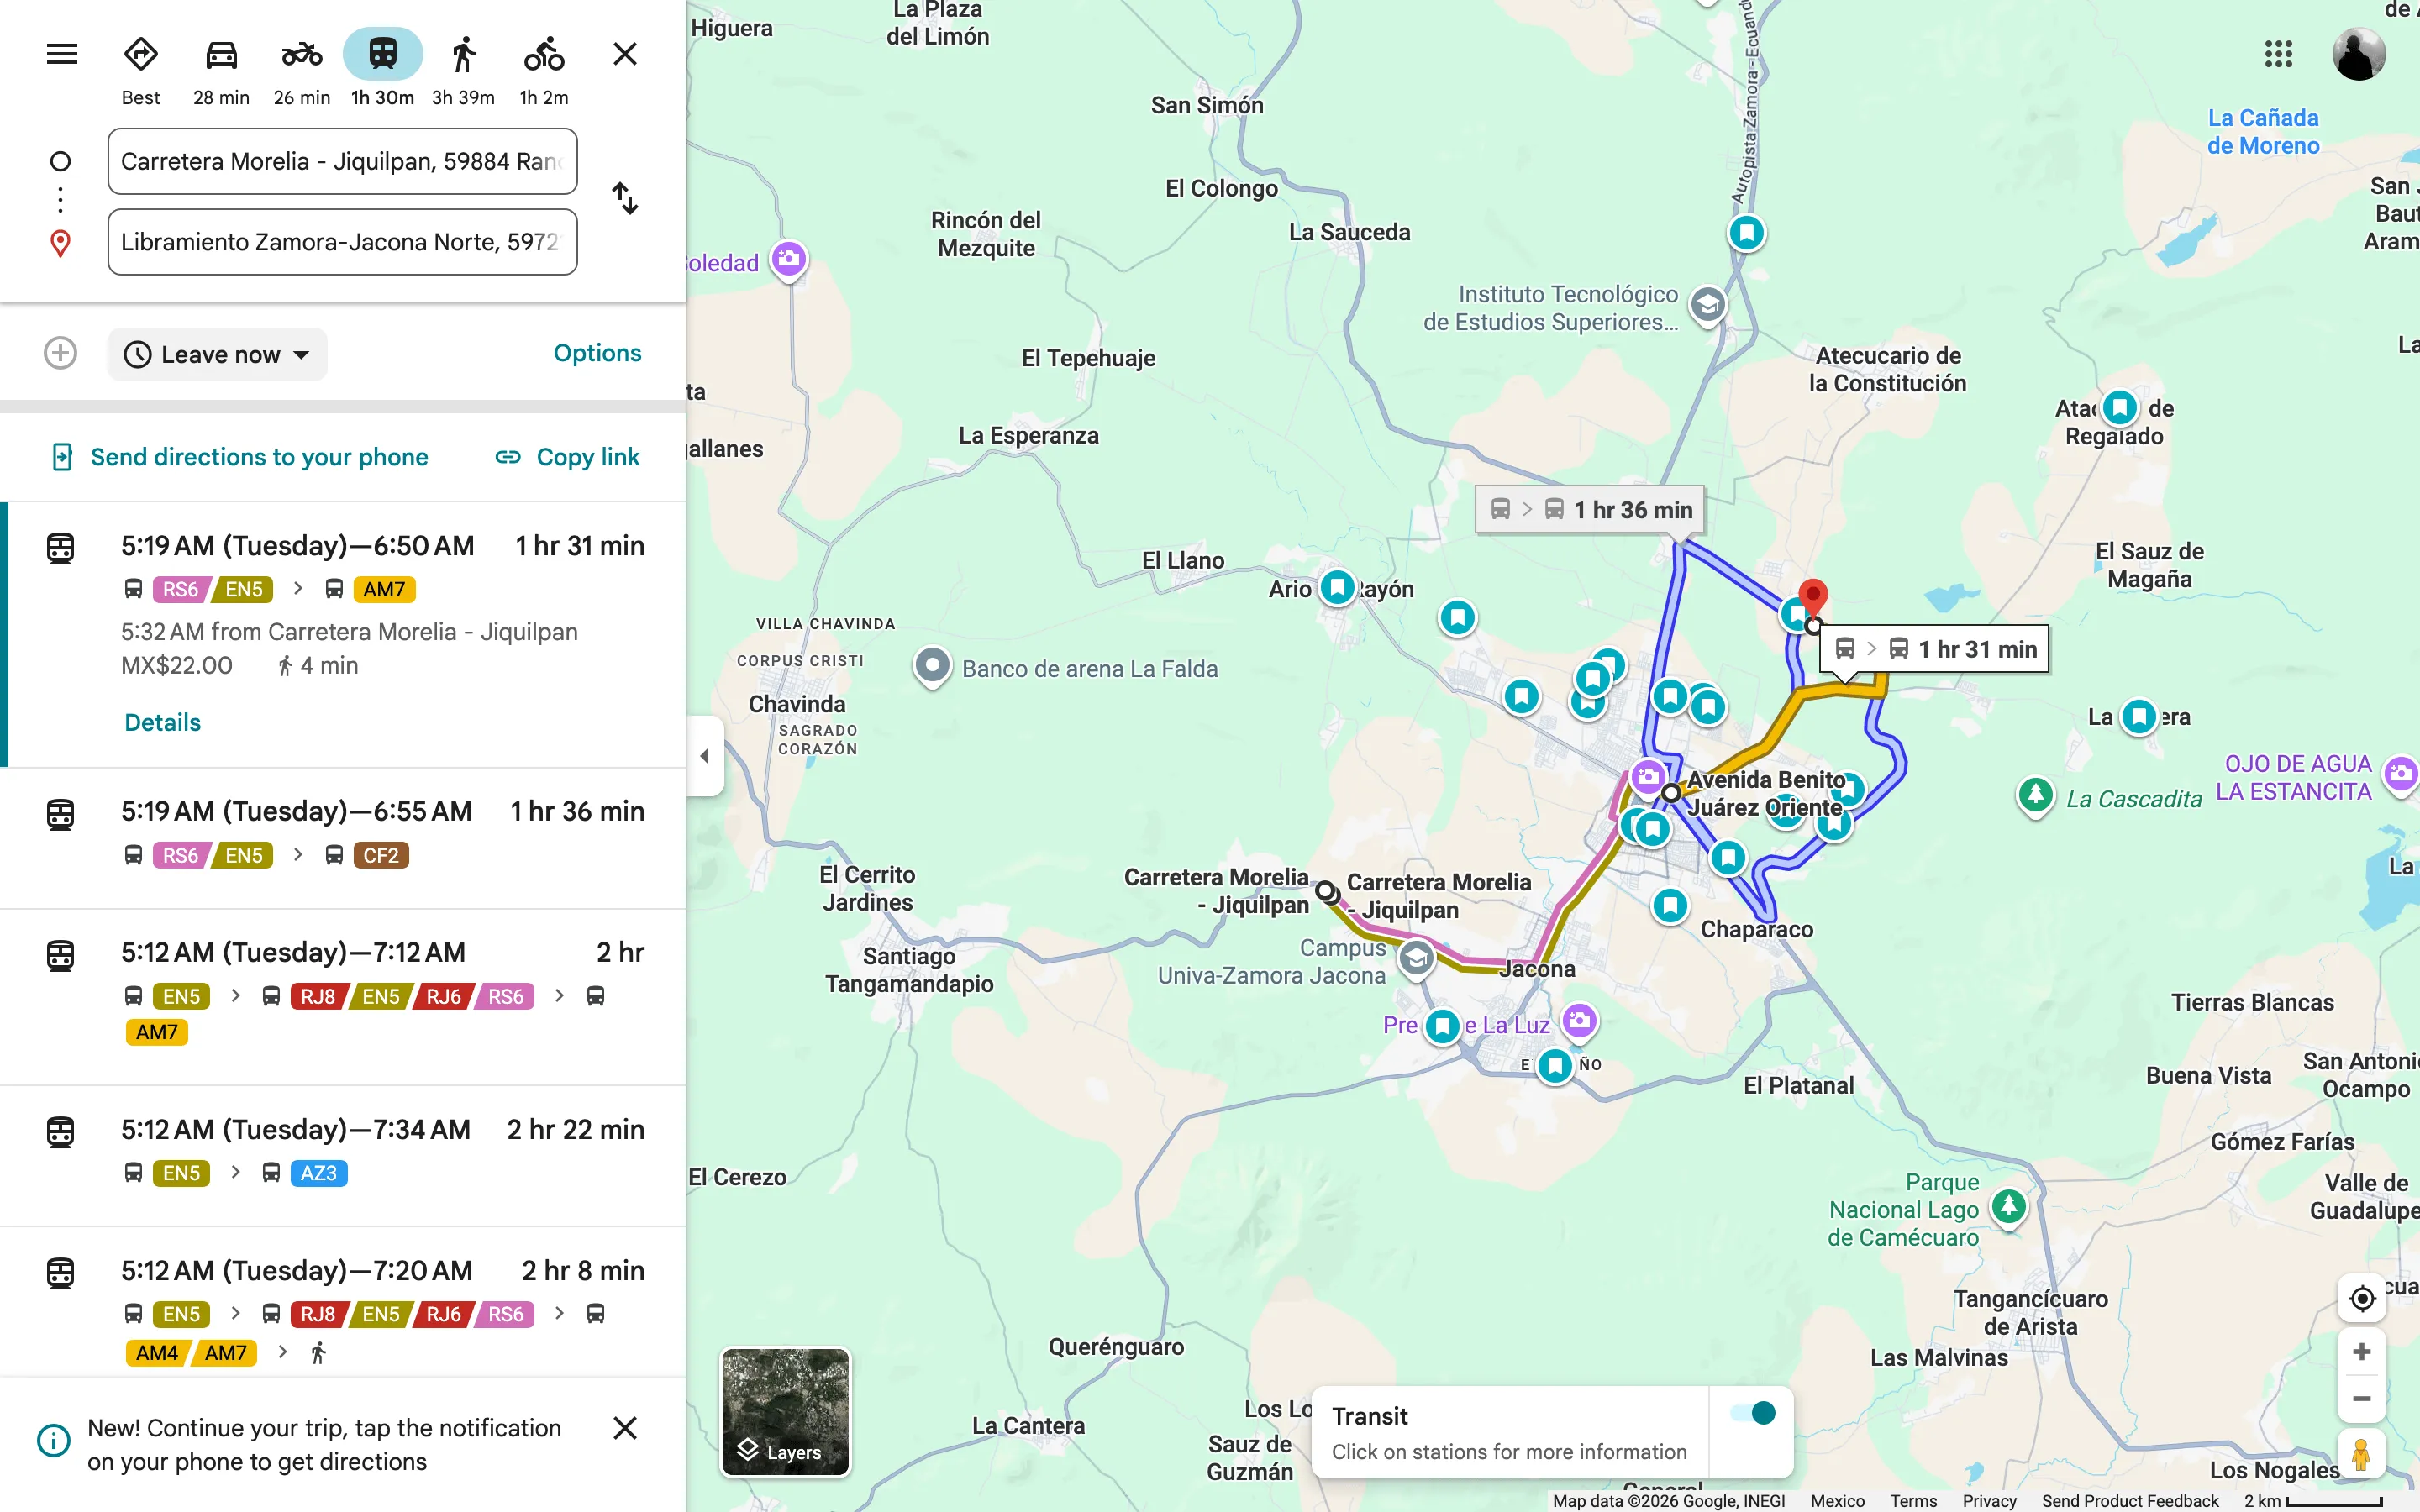Open Details for the 1 hr 31 min route

(x=163, y=722)
